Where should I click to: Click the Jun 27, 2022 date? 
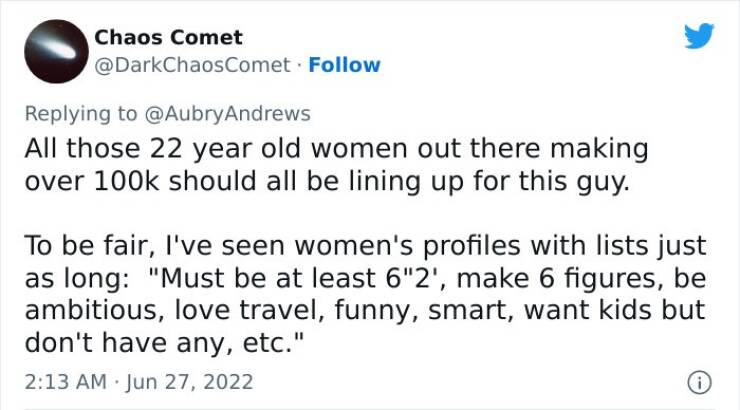(194, 382)
